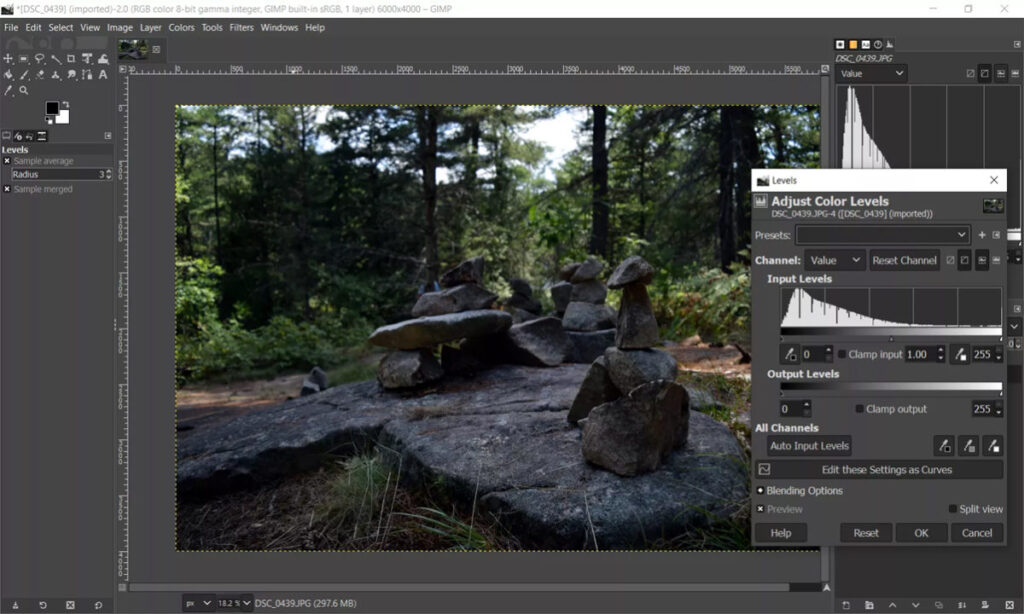The height and width of the screenshot is (614, 1024).
Task: Pick the Text tool (A icon)
Action: tap(103, 74)
